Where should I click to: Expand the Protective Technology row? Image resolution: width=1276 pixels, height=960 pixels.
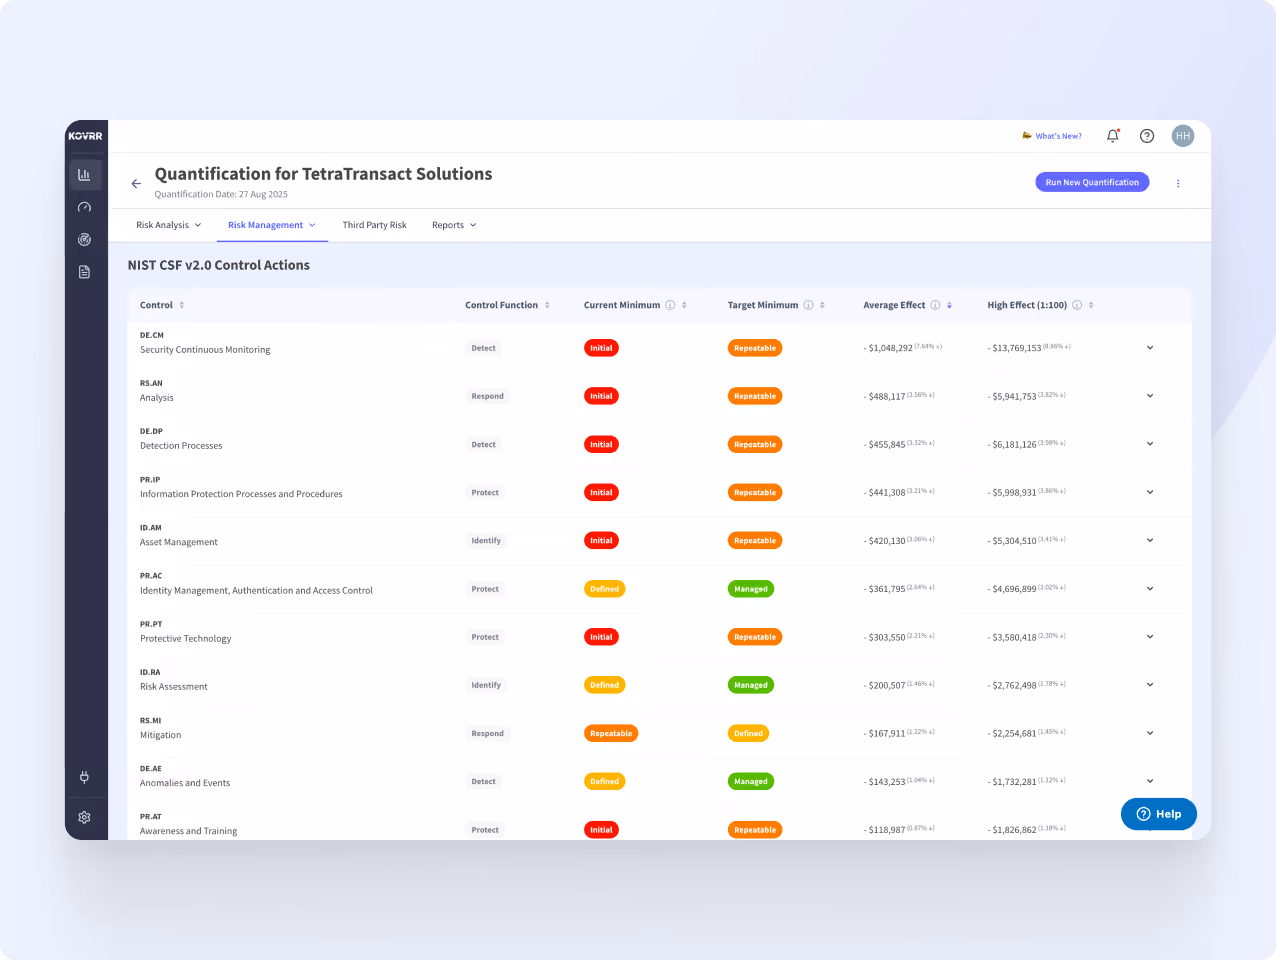(1150, 637)
